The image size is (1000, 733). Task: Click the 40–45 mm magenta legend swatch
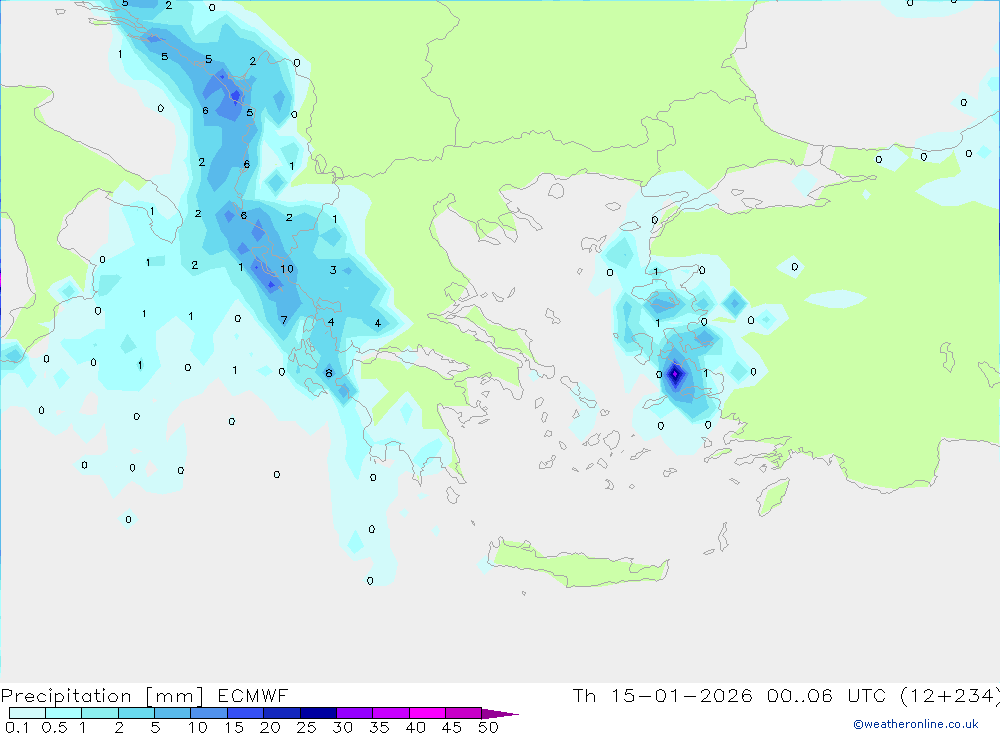(x=427, y=713)
